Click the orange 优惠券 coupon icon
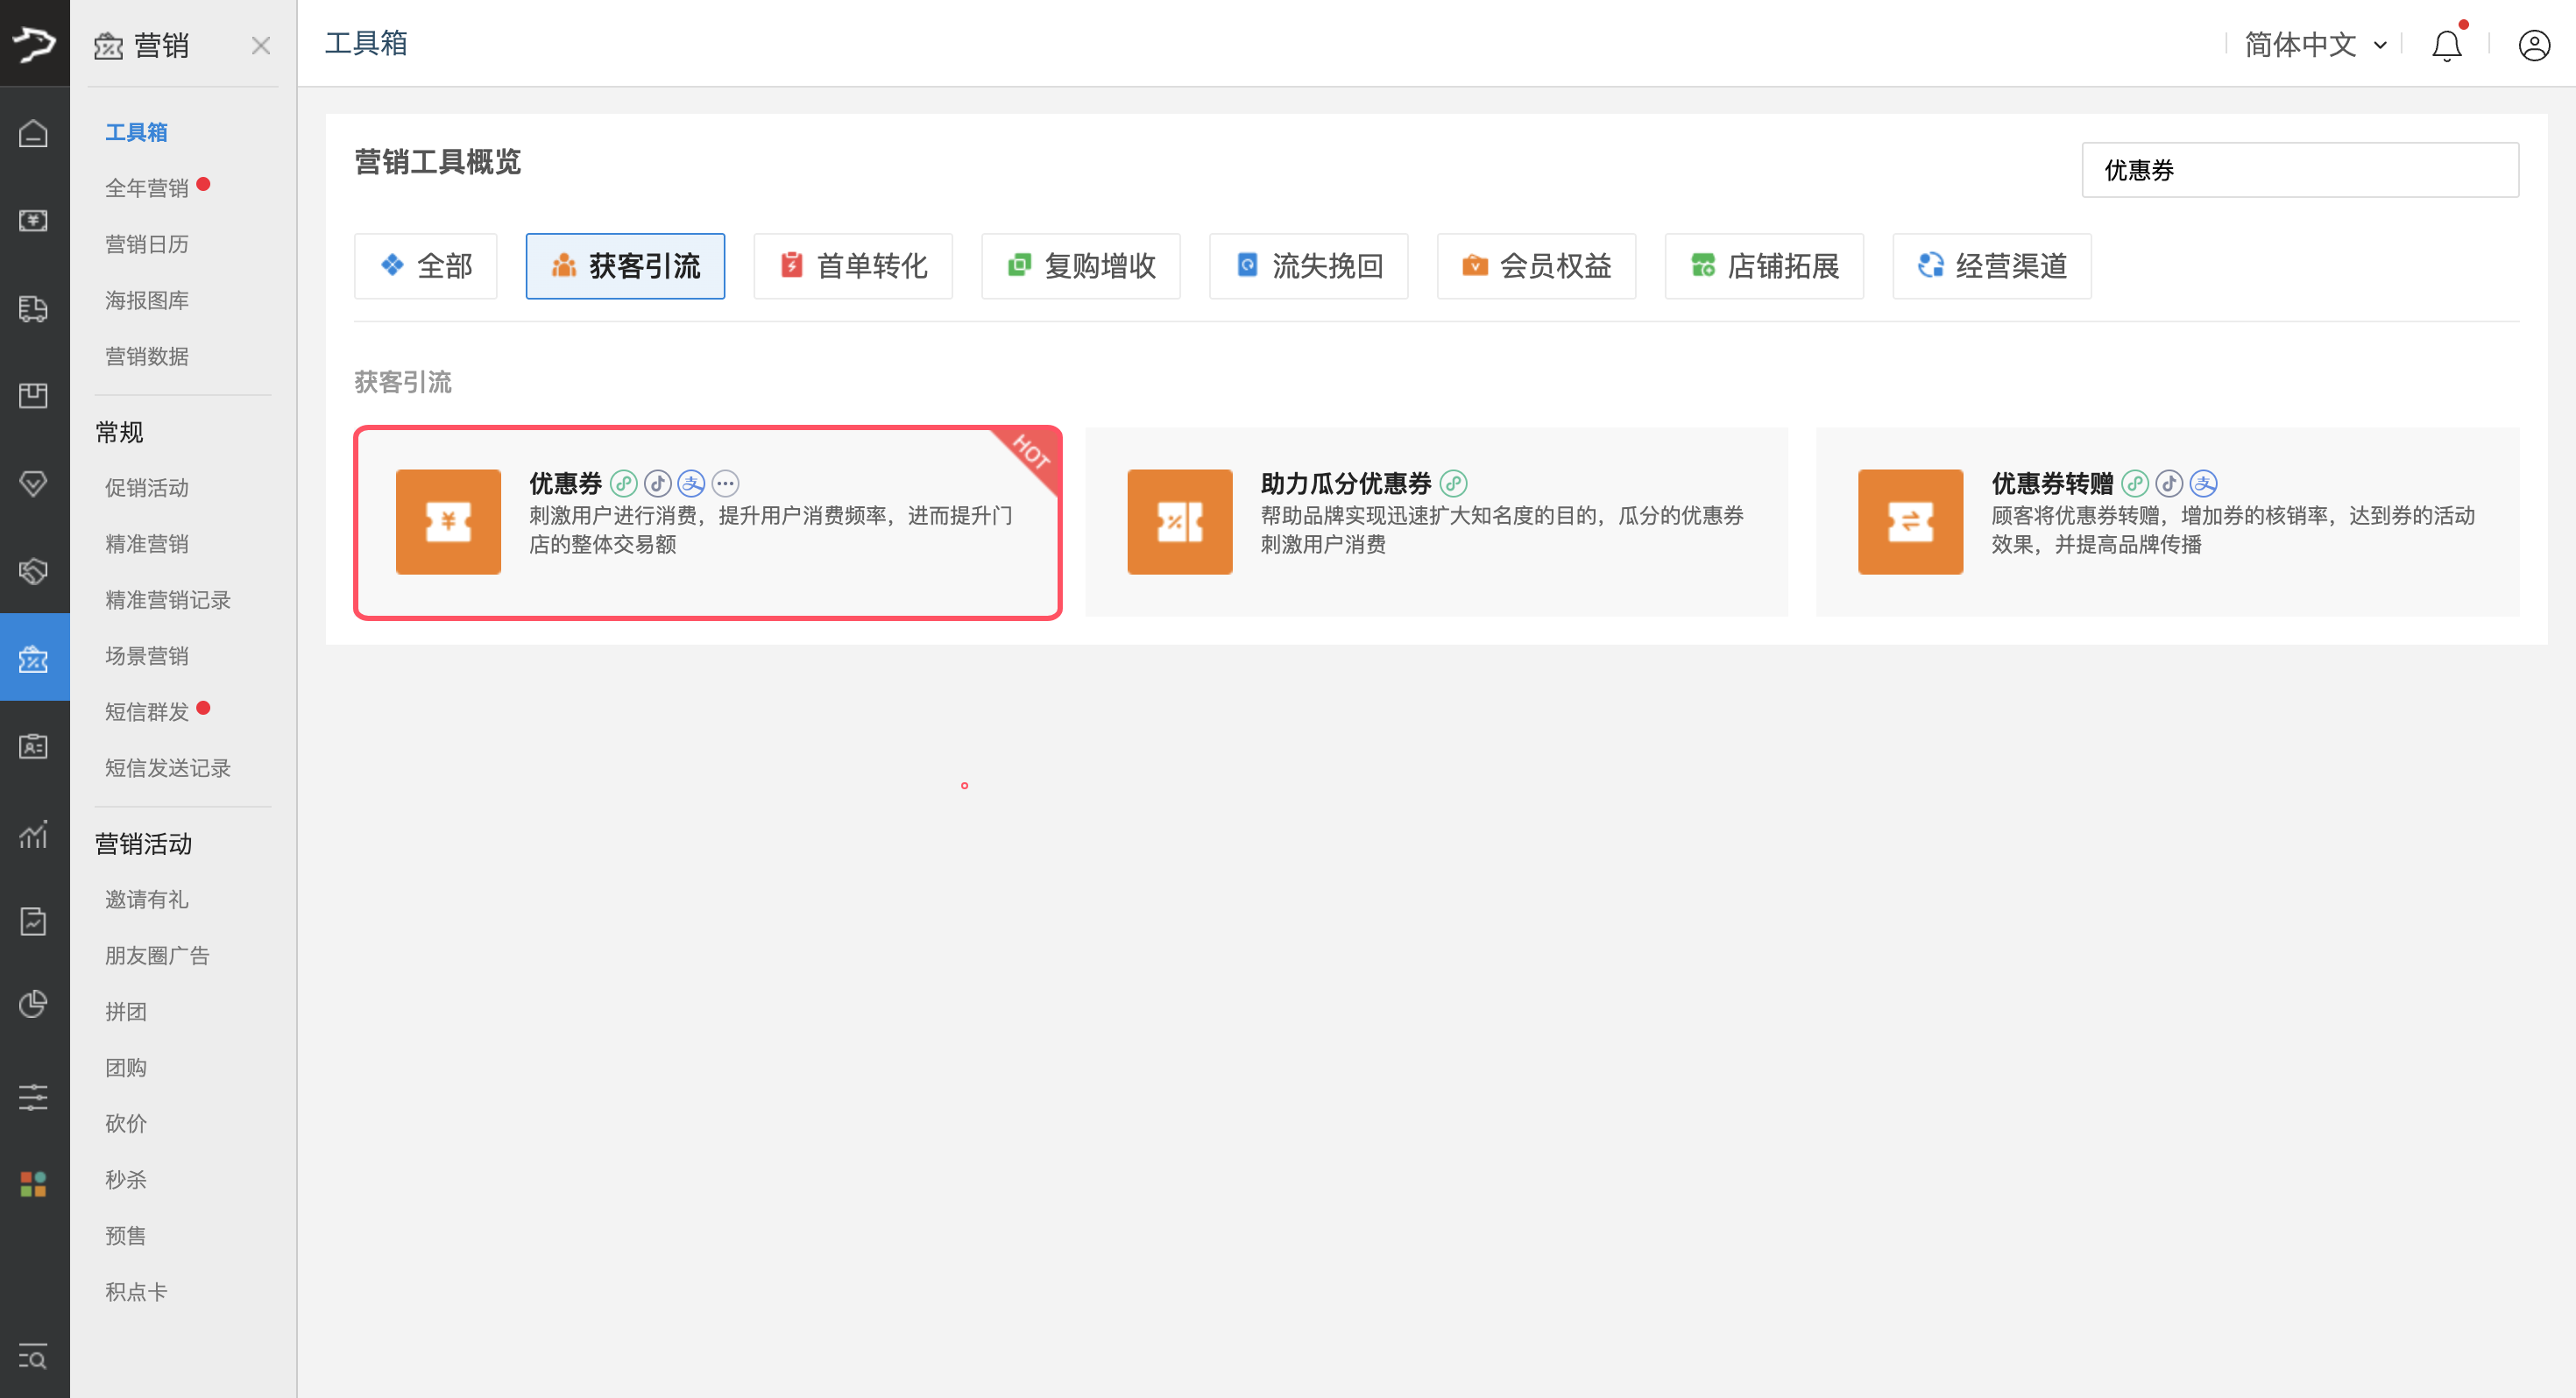The image size is (2576, 1398). point(448,521)
